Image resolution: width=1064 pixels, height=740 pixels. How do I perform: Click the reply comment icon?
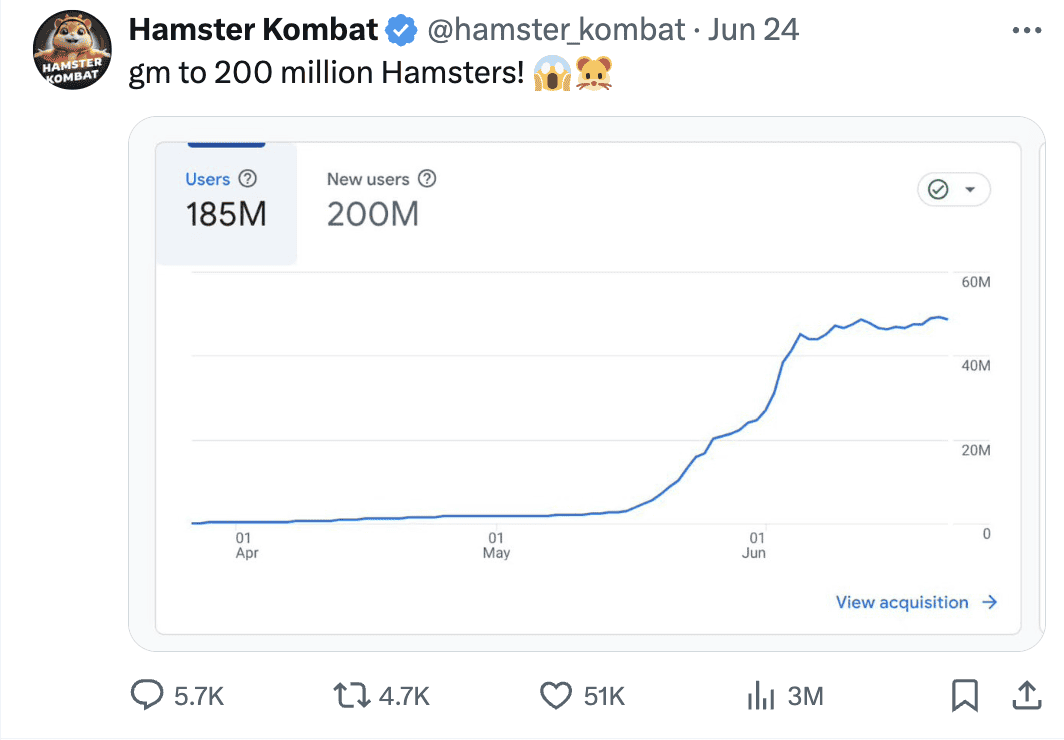[x=147, y=695]
